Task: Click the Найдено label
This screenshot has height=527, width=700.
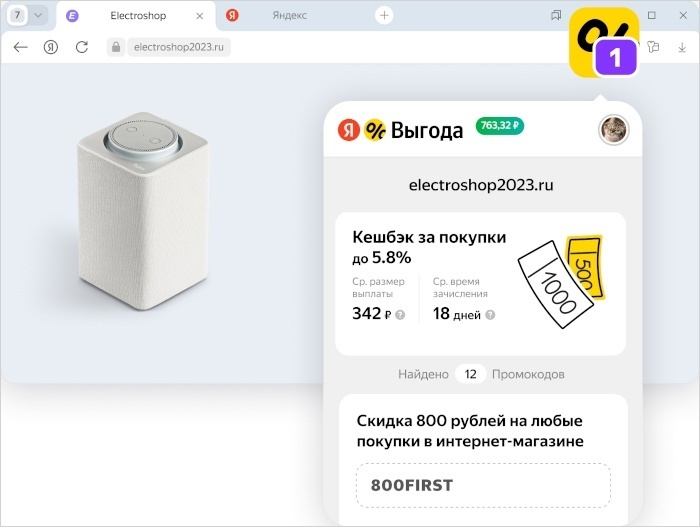Action: coord(423,374)
